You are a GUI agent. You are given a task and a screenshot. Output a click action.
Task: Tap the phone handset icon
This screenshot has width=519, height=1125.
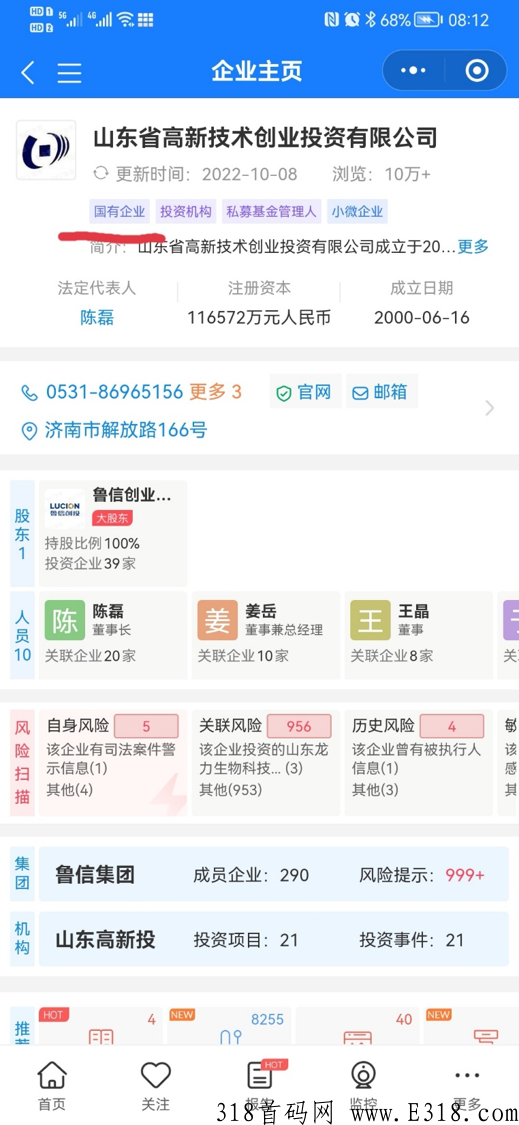point(29,392)
